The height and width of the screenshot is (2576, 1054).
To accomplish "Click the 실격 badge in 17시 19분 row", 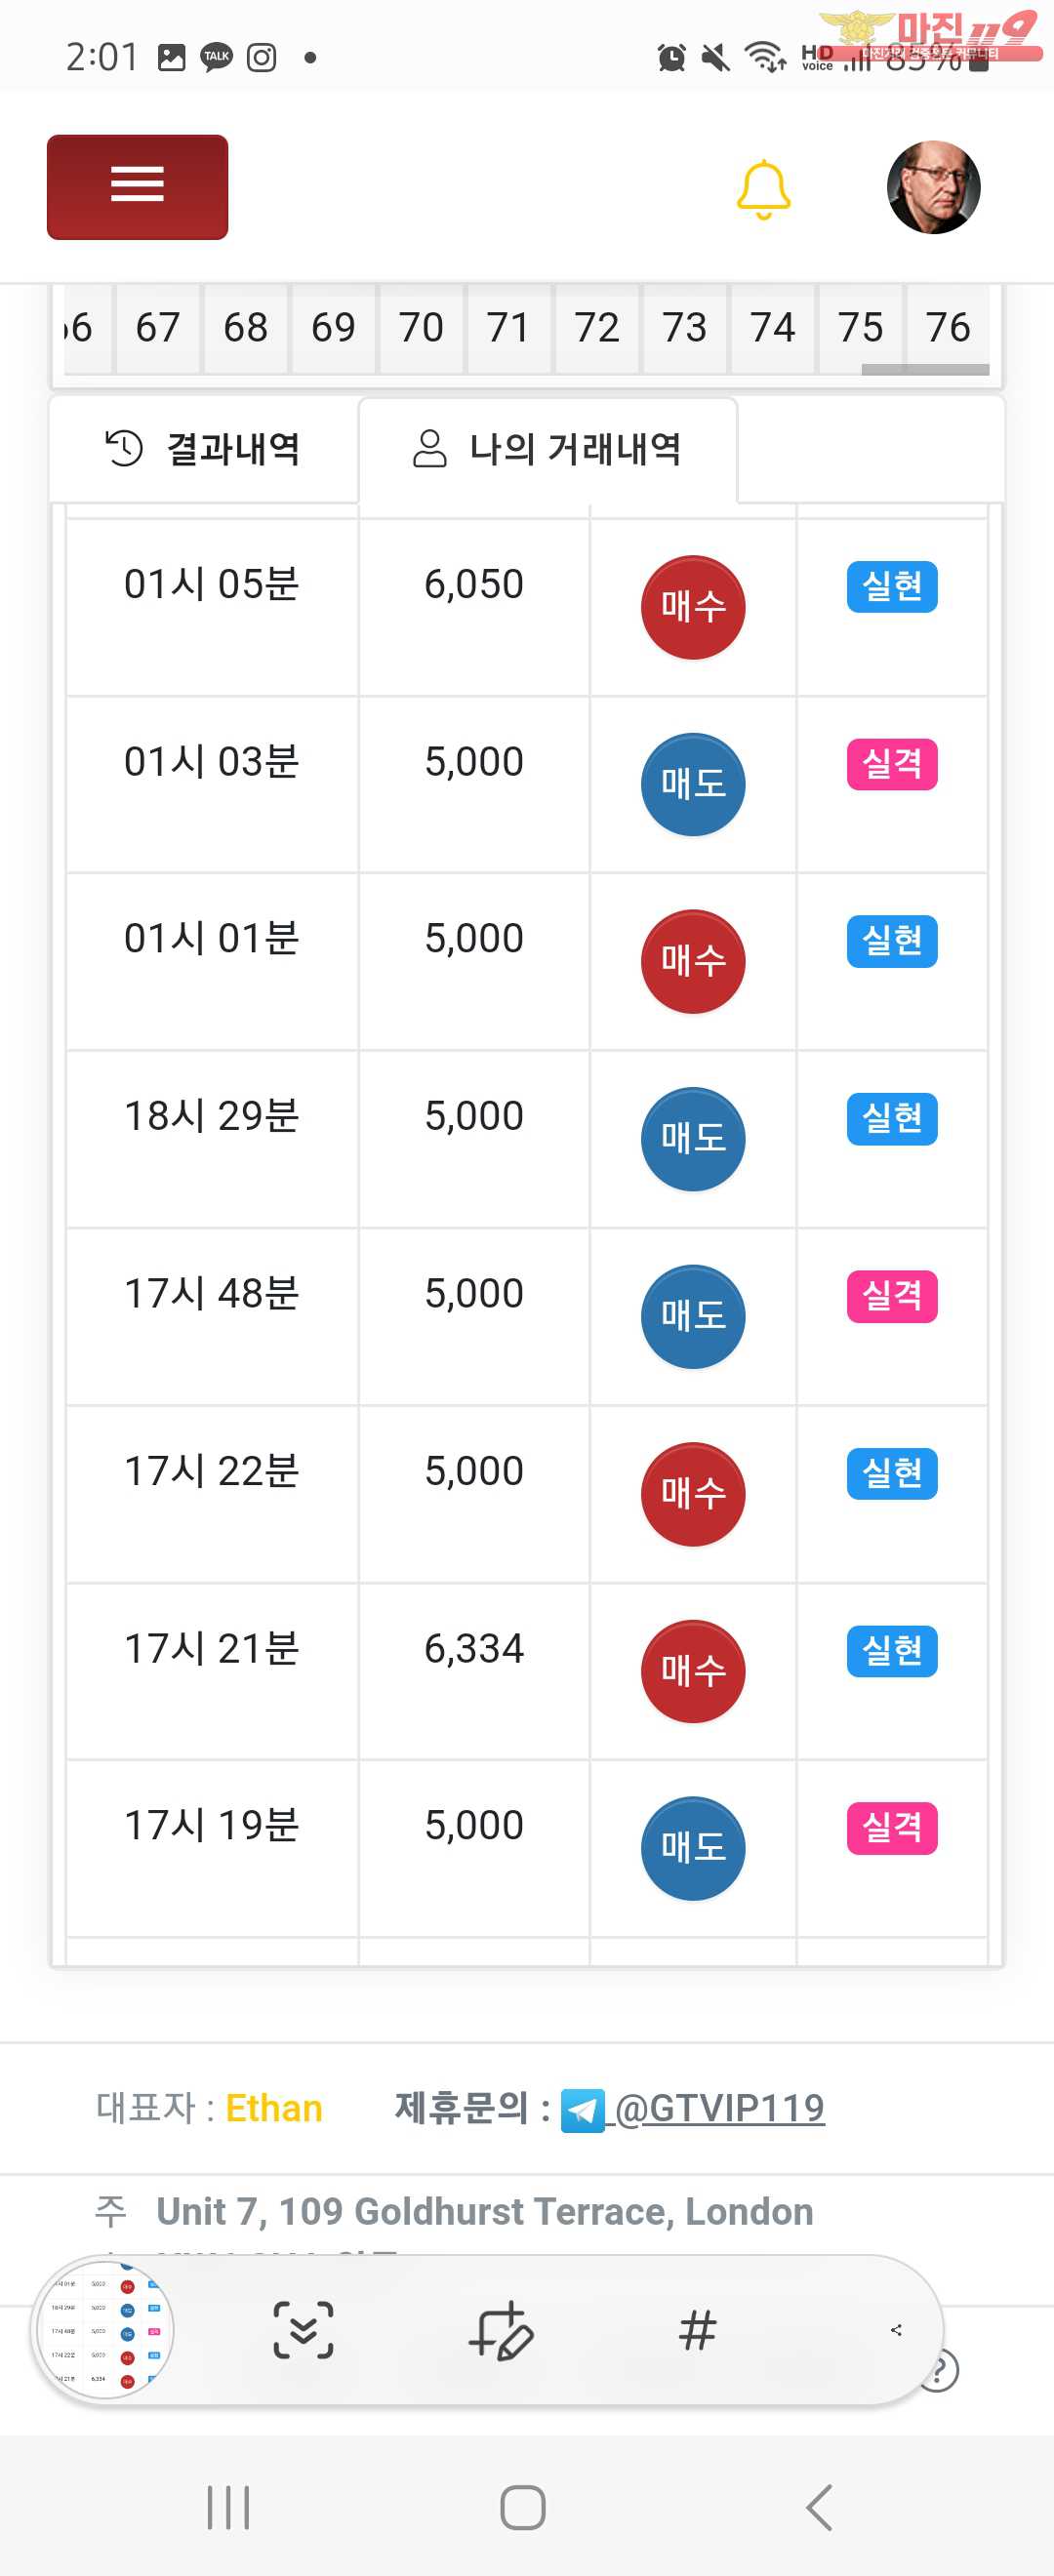I will tap(892, 1828).
